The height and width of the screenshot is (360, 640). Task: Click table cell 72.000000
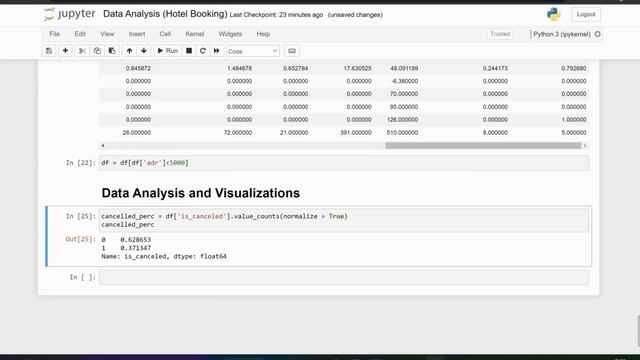pos(238,133)
